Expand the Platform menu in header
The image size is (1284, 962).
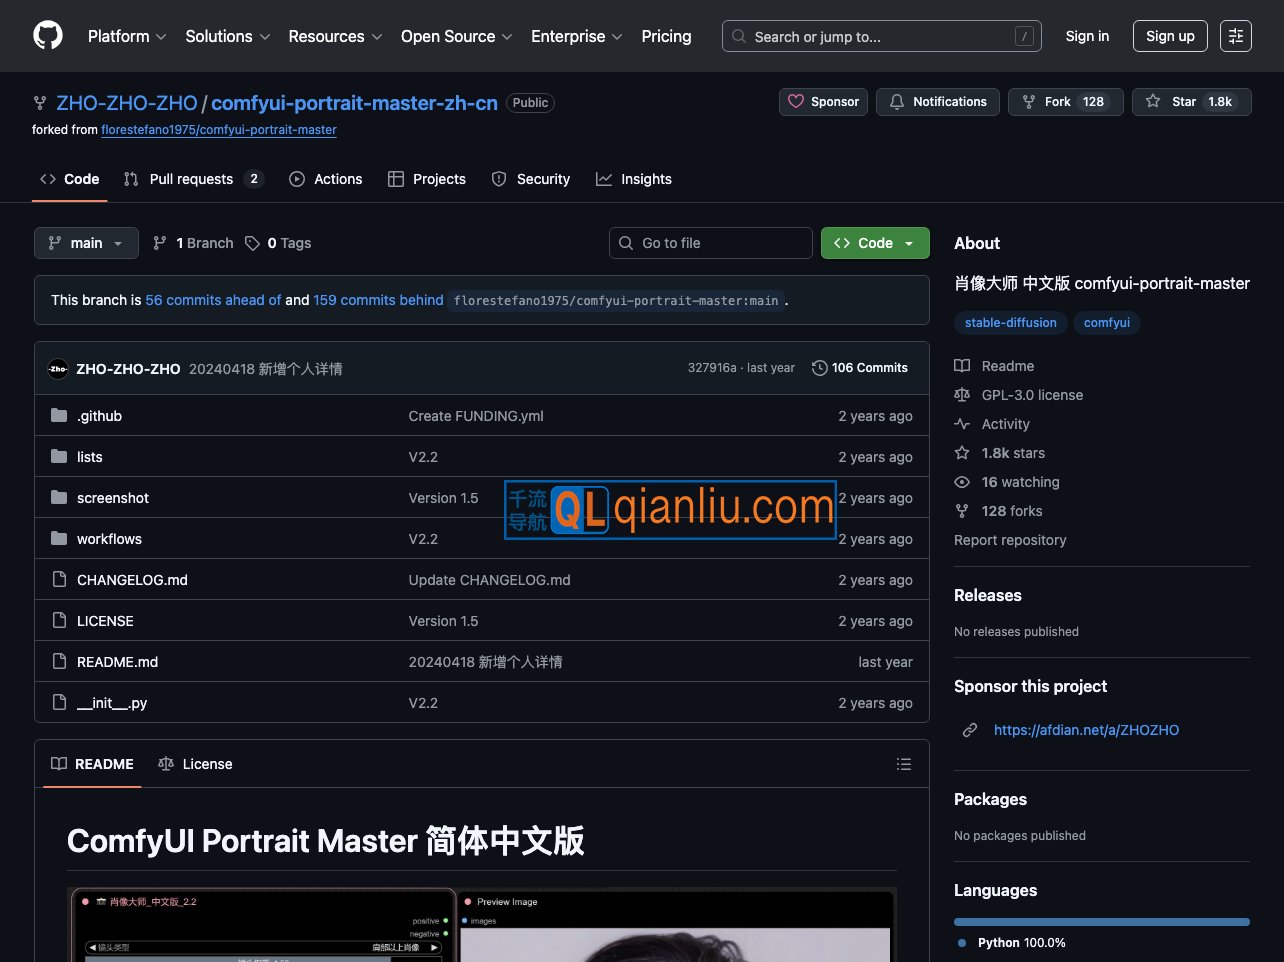(127, 36)
